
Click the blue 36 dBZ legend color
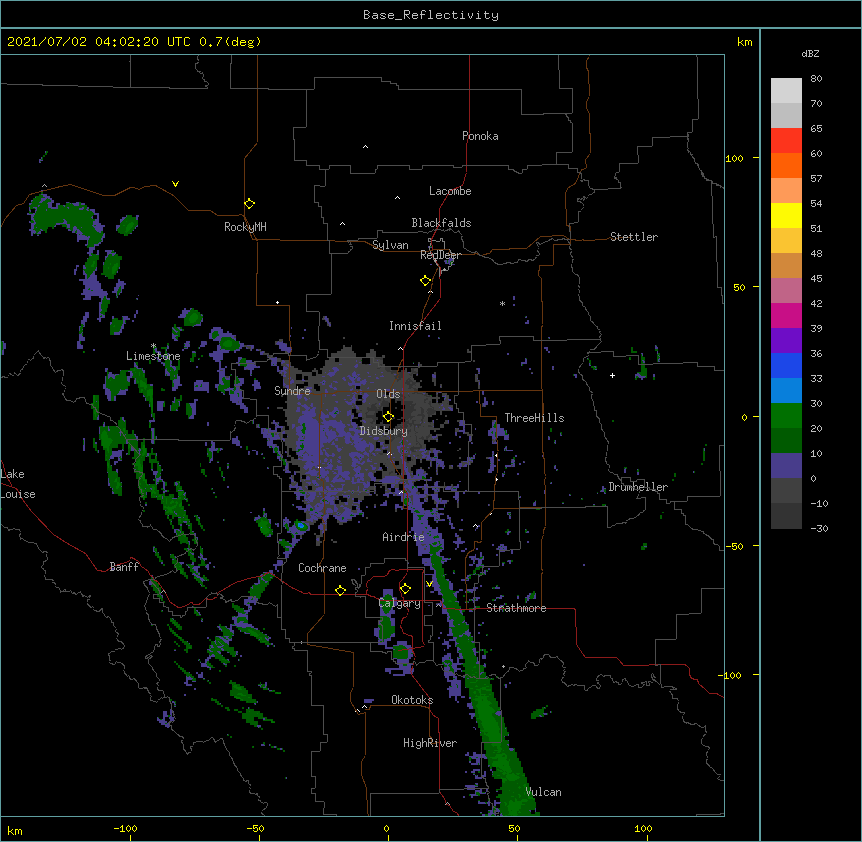click(786, 365)
